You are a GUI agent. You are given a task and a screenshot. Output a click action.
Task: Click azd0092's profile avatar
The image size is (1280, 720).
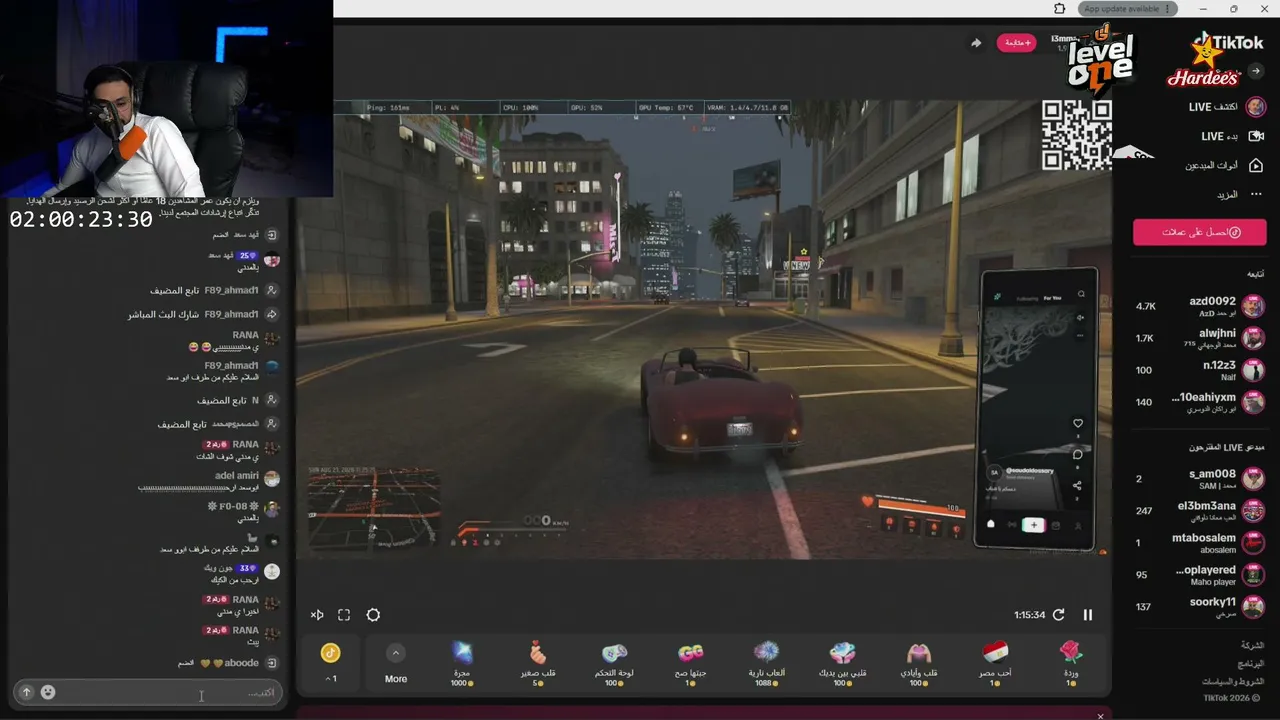pyautogui.click(x=1253, y=306)
